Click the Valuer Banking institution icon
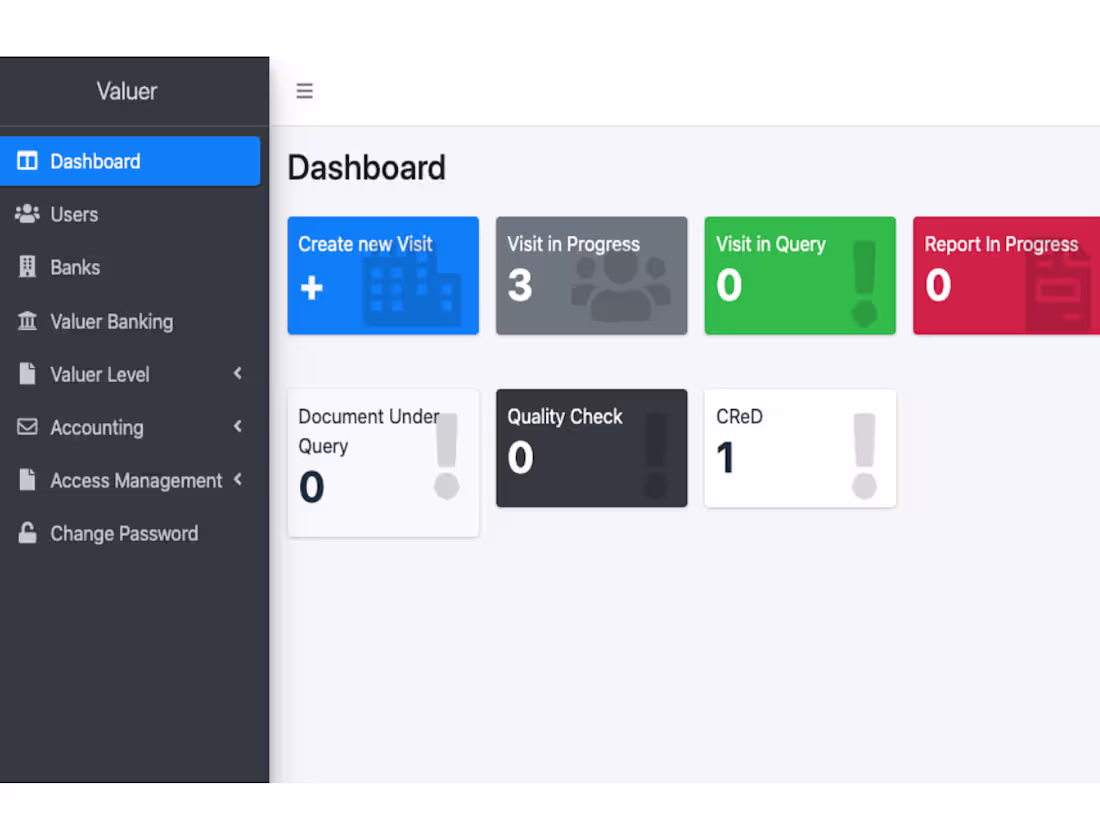 [x=27, y=321]
